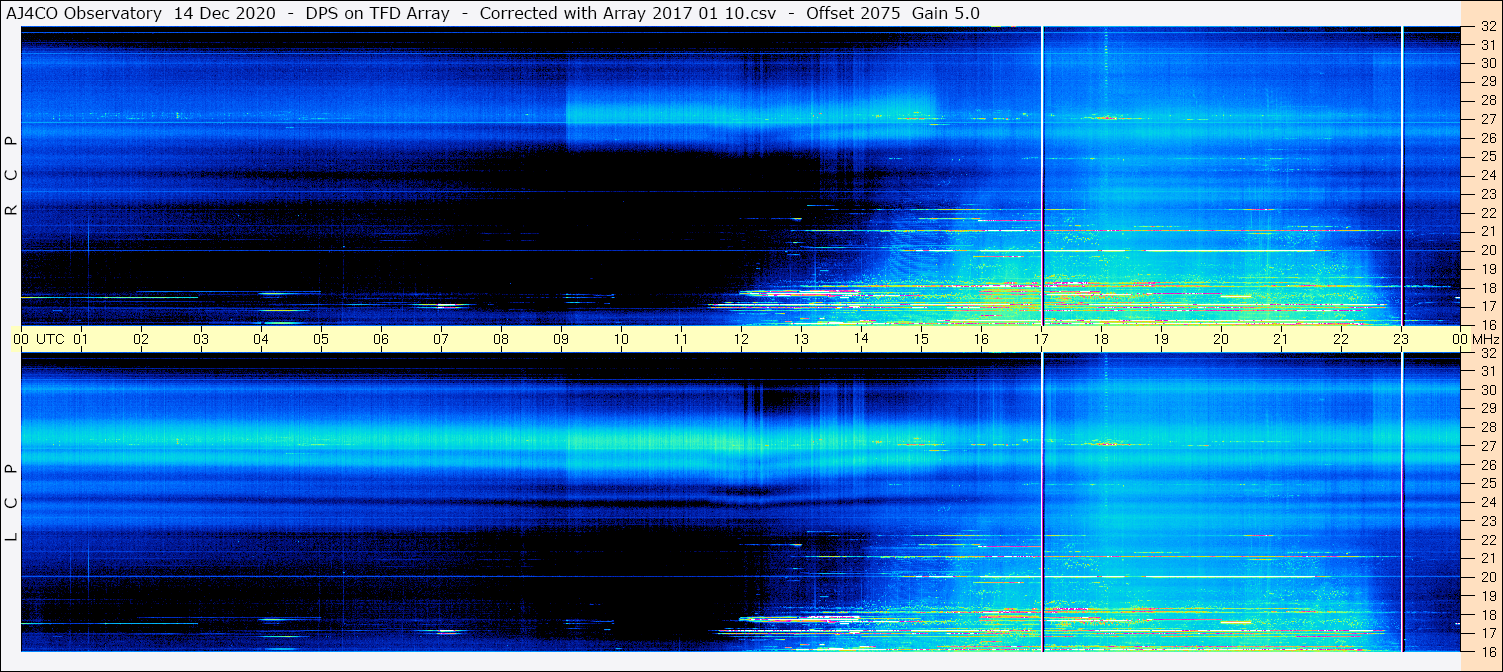Select the 22 hour tick on time axis
This screenshot has height=672, width=1503.
[1341, 339]
